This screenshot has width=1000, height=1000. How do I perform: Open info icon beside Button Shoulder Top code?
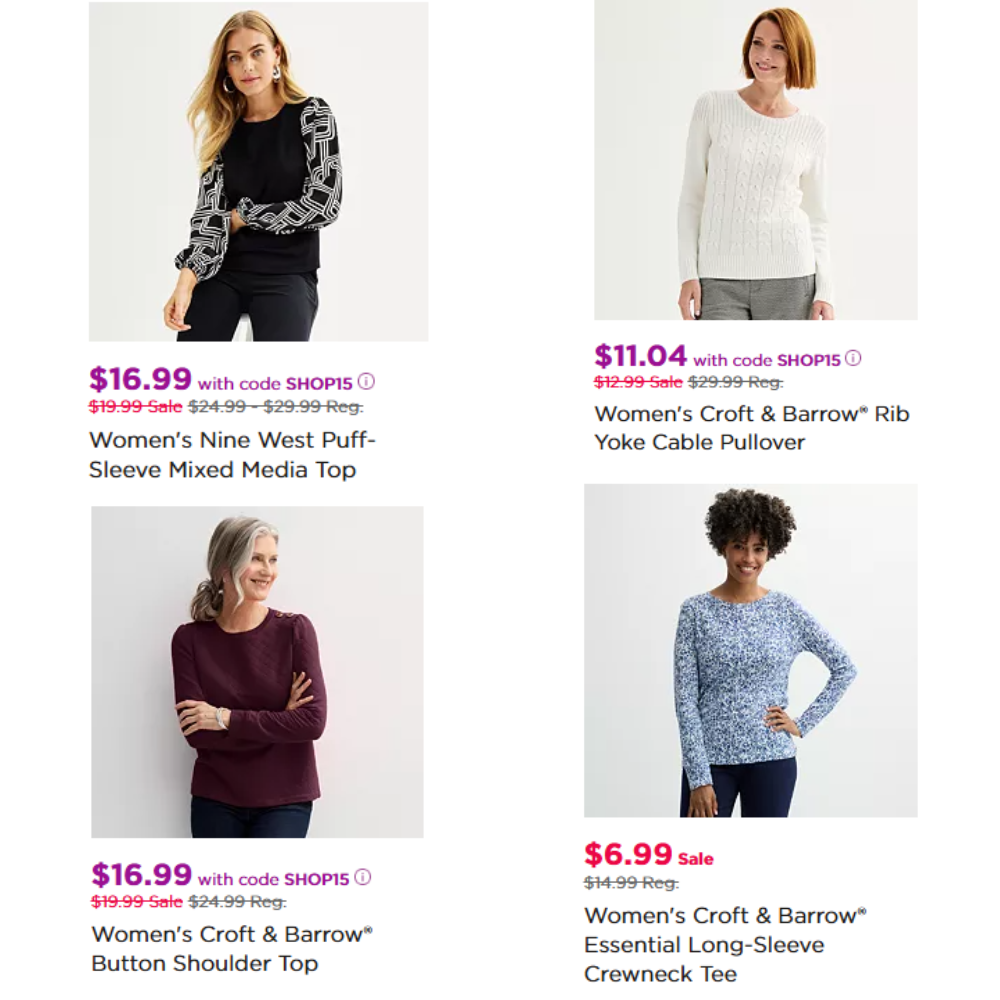point(362,877)
